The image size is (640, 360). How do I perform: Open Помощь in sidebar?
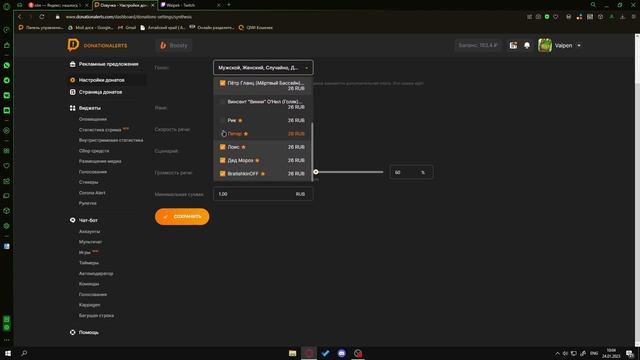point(88,333)
